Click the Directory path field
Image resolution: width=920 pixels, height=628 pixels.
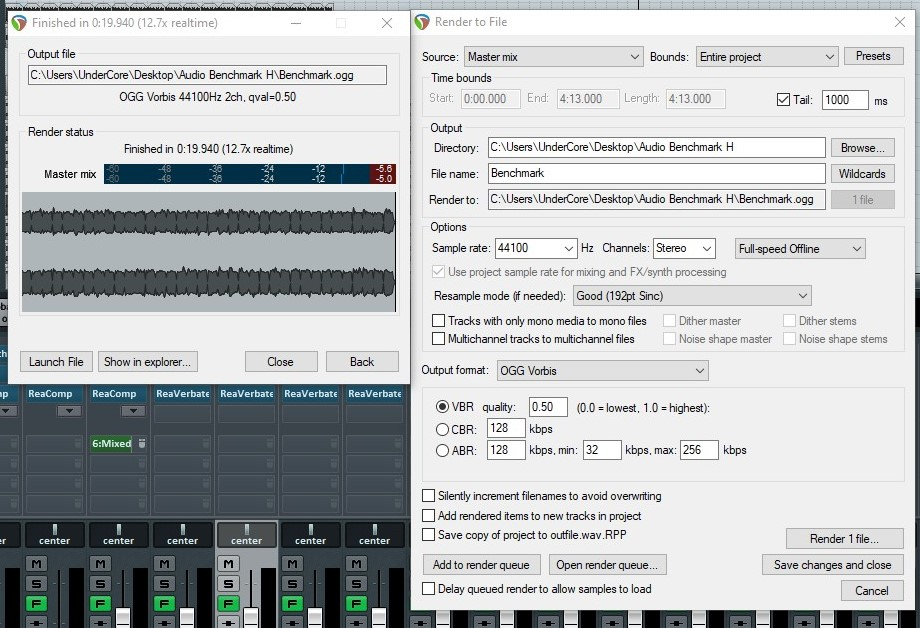click(x=657, y=147)
